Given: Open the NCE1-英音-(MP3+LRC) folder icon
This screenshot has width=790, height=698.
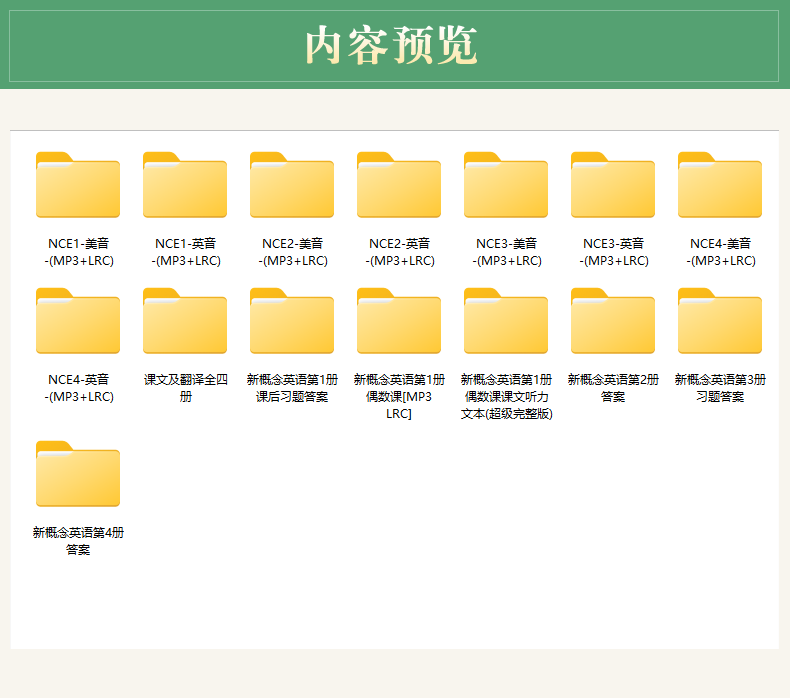Looking at the screenshot, I should tap(185, 185).
